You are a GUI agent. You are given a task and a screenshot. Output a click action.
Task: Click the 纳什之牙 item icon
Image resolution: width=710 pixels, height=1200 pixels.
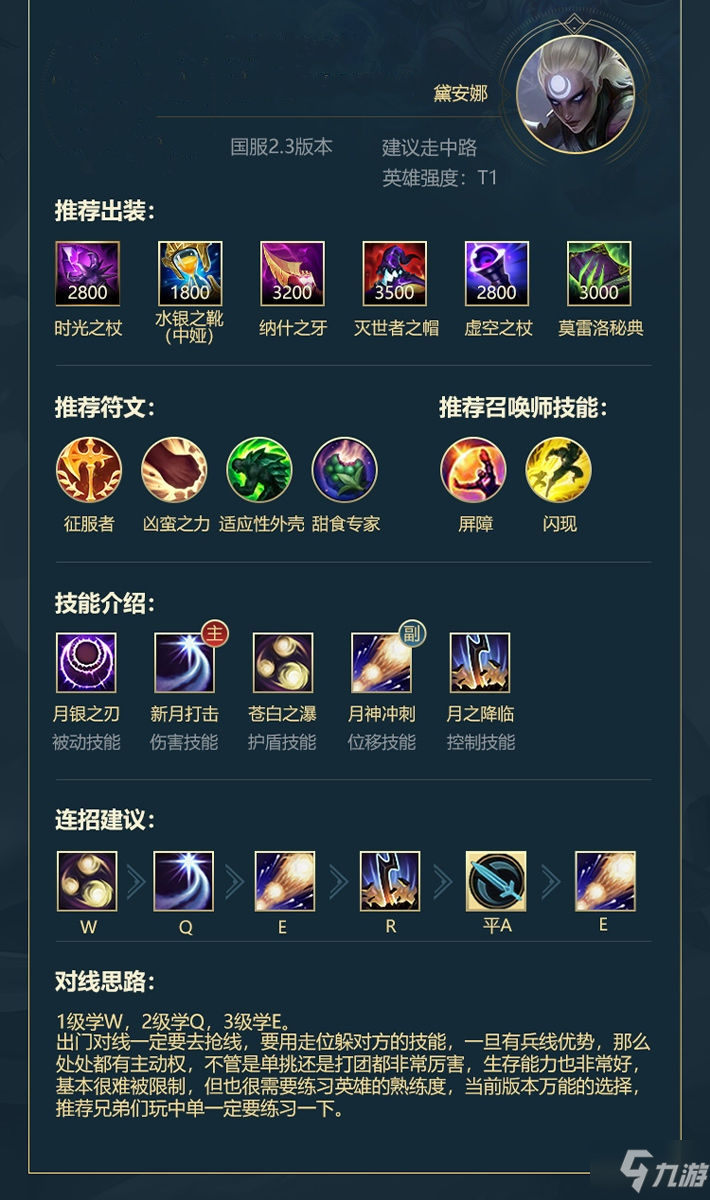(292, 273)
